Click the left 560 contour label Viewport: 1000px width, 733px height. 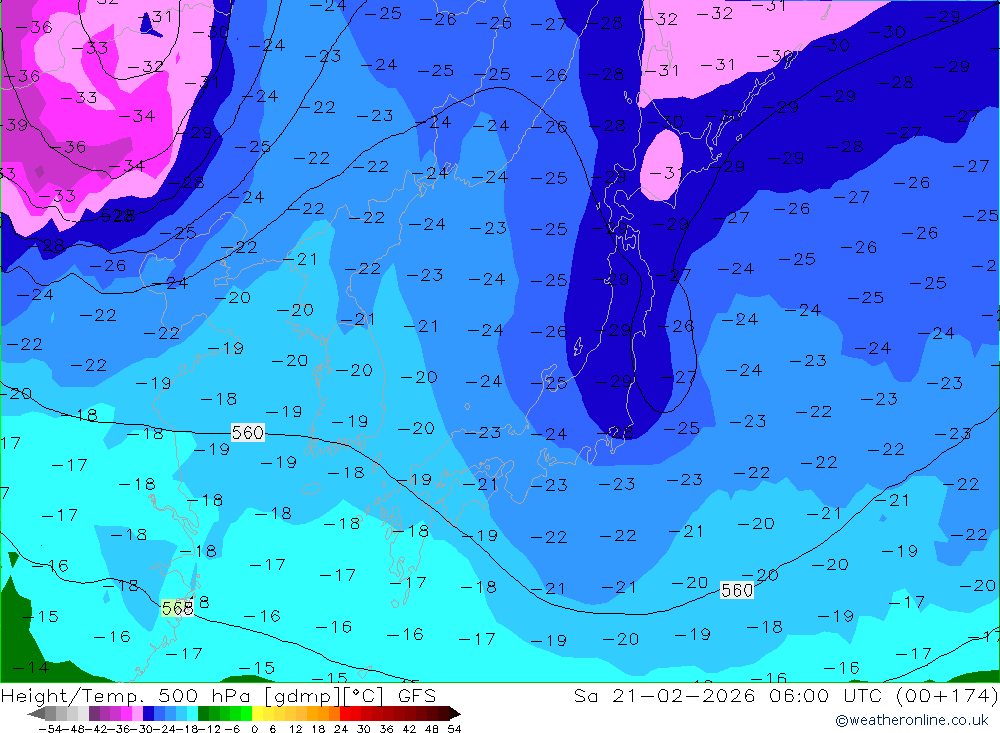(x=247, y=433)
